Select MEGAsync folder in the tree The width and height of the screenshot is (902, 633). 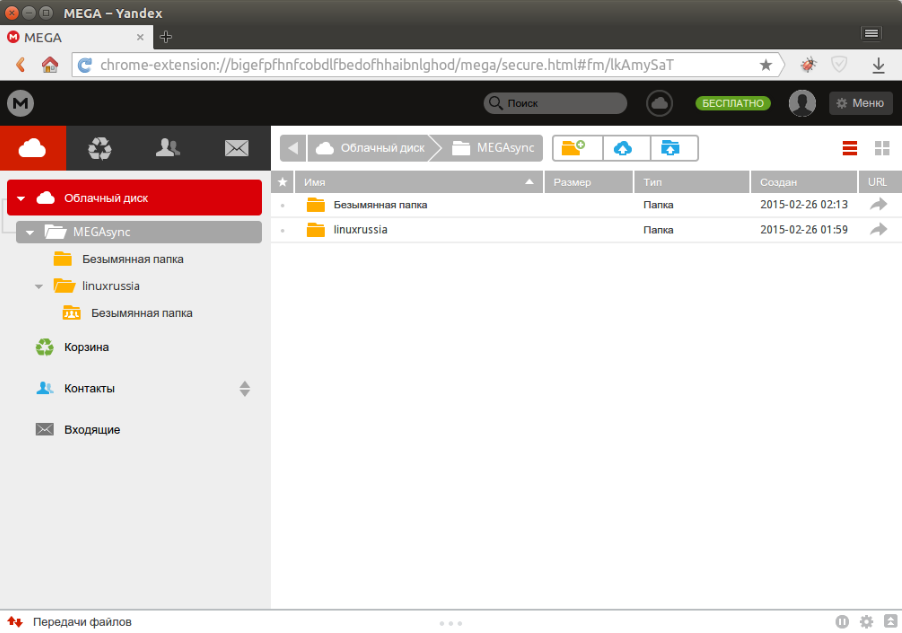[139, 232]
